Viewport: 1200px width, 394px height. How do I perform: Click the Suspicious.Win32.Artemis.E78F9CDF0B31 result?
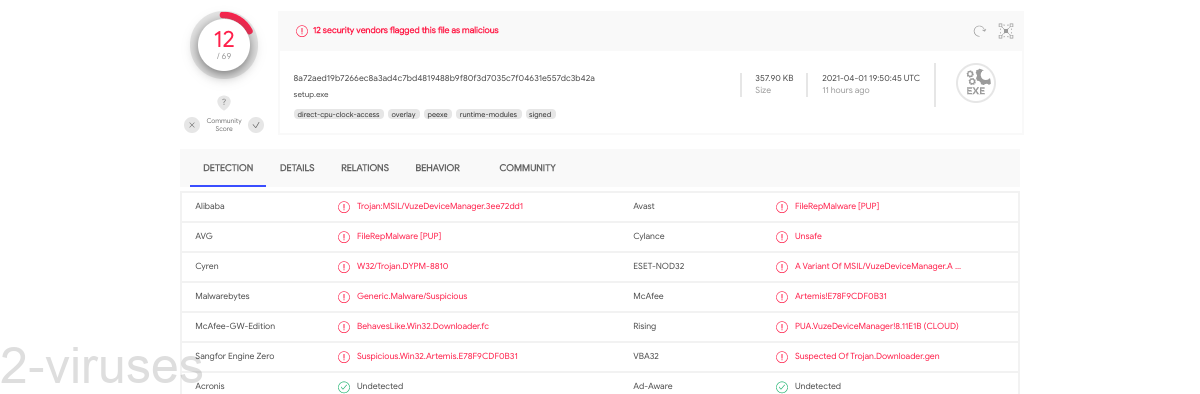point(437,357)
